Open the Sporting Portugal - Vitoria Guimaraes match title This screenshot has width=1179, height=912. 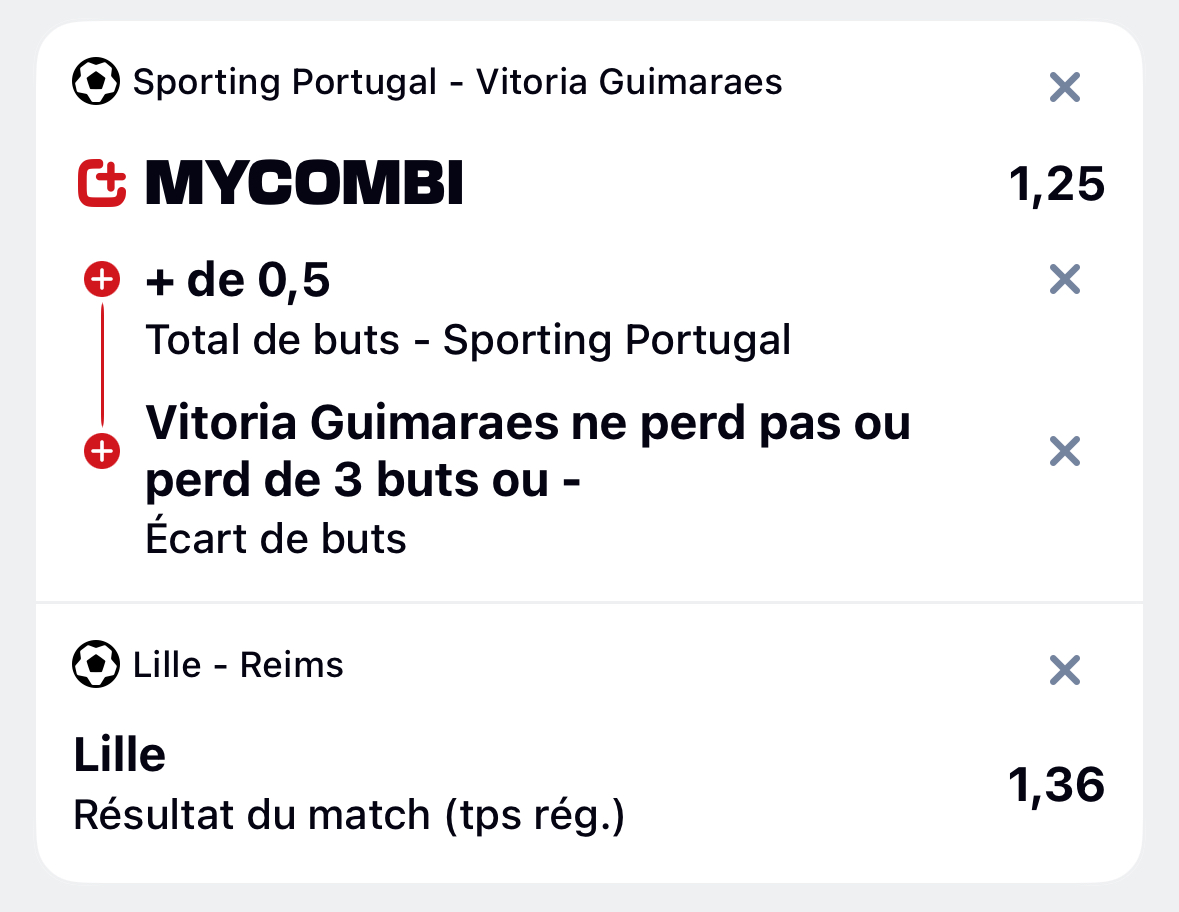pyautogui.click(x=457, y=81)
